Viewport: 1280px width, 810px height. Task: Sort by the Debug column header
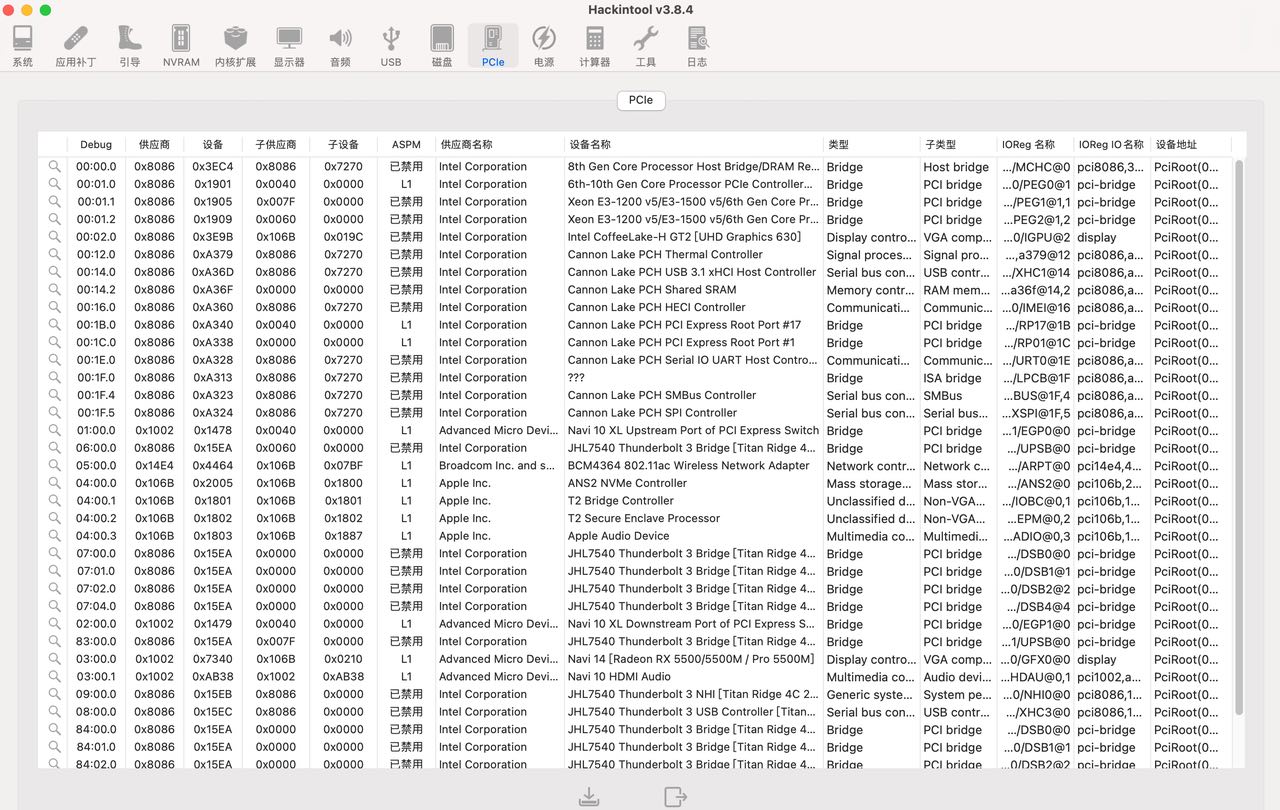coord(96,145)
